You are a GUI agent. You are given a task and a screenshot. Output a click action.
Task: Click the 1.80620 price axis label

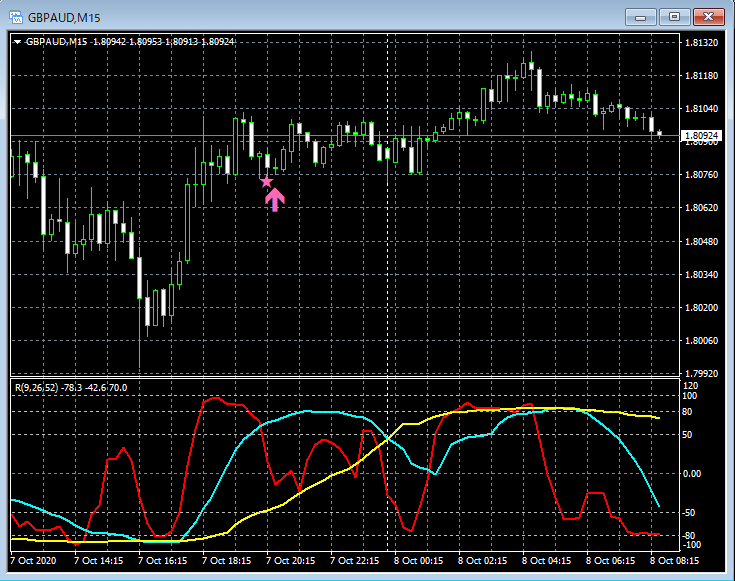(701, 208)
